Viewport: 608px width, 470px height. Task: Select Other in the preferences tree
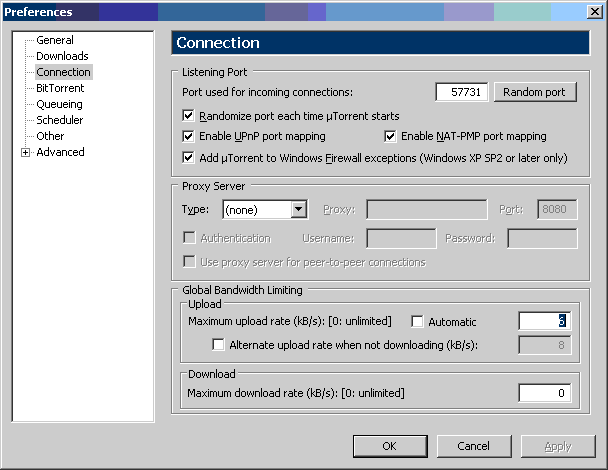pyautogui.click(x=50, y=136)
